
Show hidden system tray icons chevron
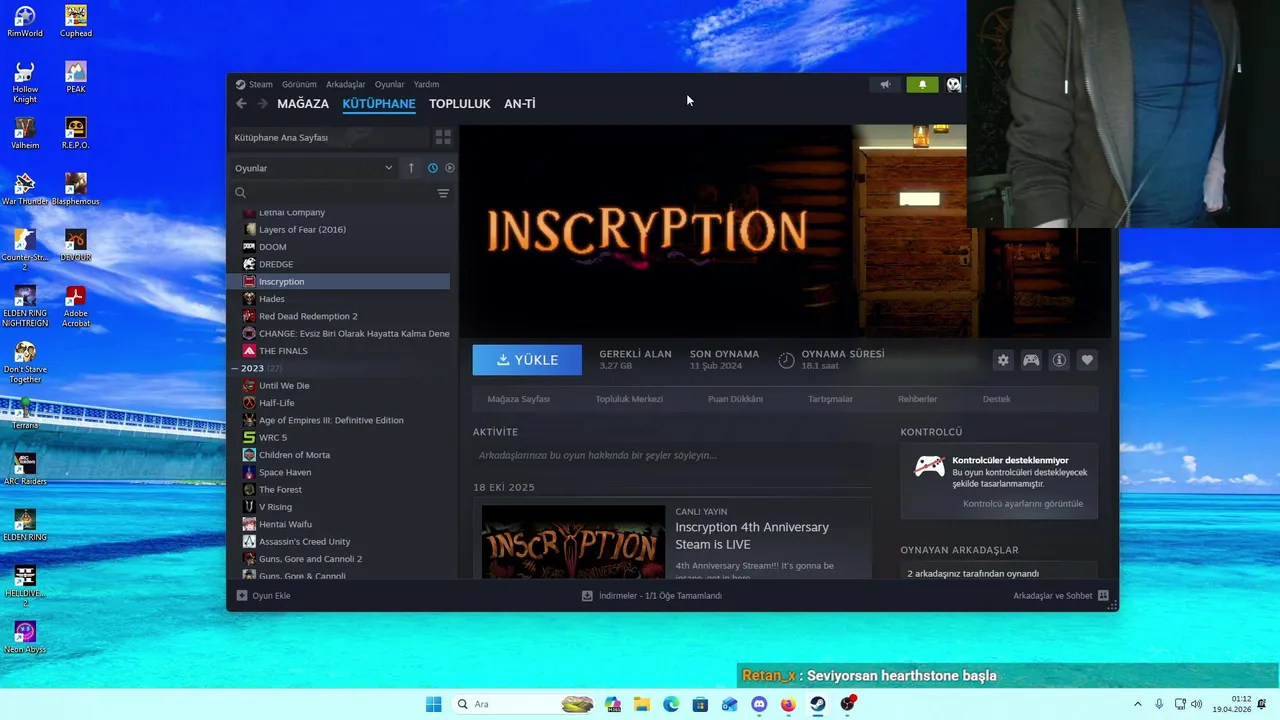pos(1138,704)
